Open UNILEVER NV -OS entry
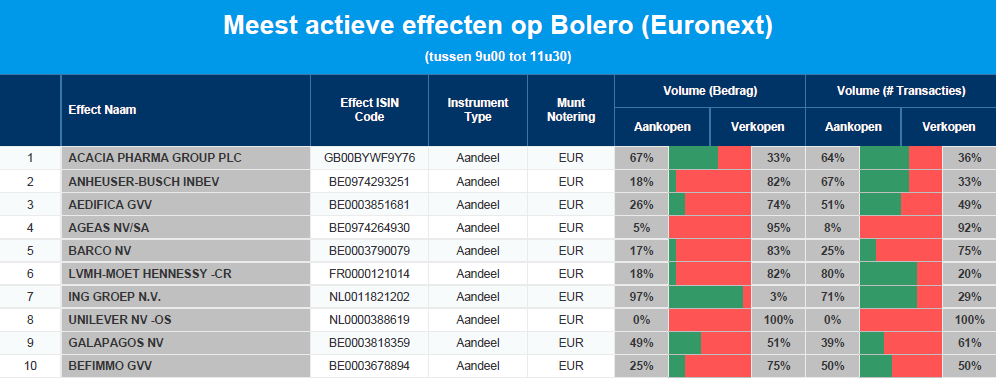The image size is (996, 379). (x=119, y=320)
